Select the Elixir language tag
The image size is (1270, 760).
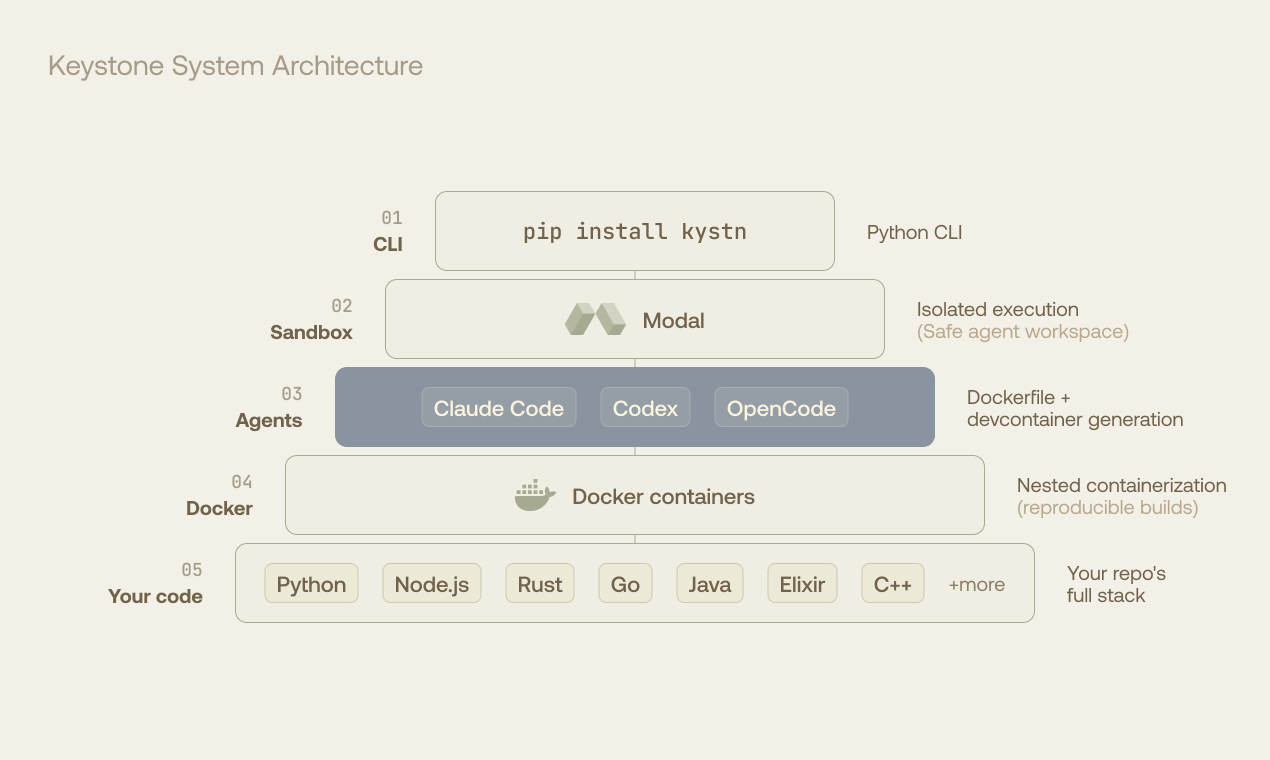(x=802, y=584)
